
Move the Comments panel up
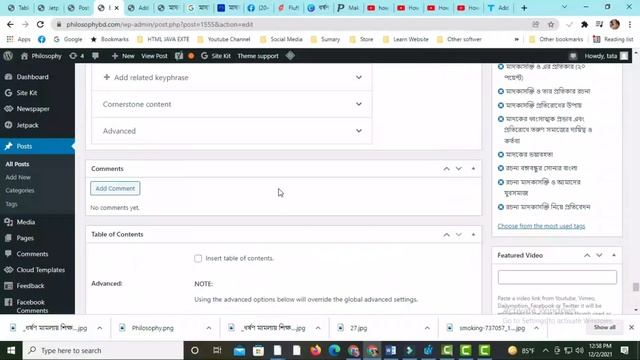point(447,169)
